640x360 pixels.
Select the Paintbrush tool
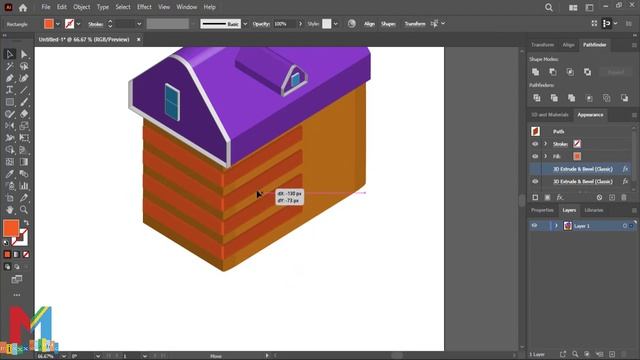pyautogui.click(x=24, y=102)
